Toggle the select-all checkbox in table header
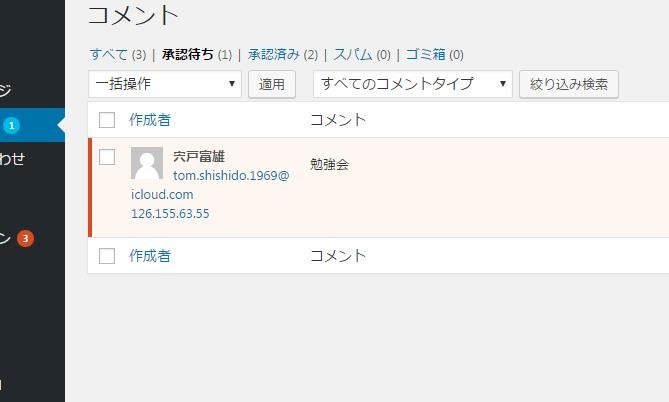 [107, 120]
